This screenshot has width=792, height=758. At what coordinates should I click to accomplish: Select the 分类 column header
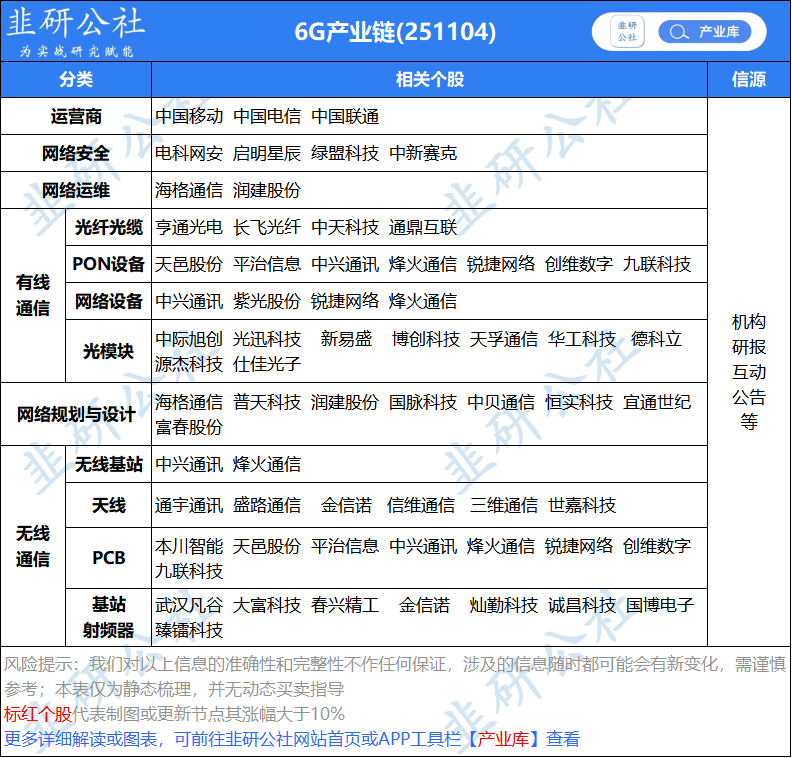76,80
